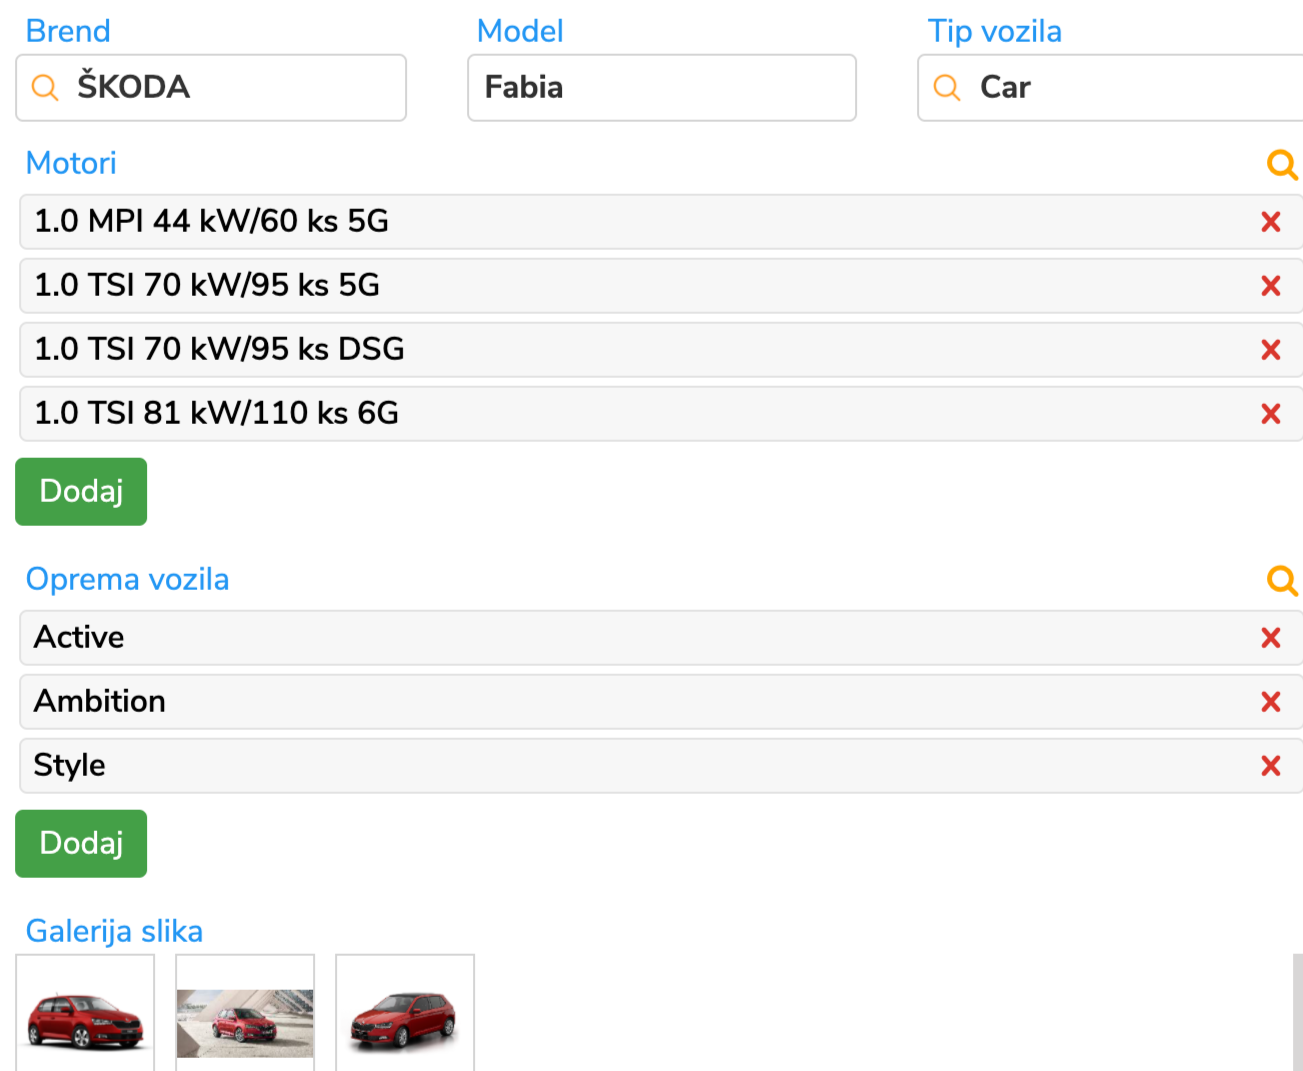1303x1071 pixels.
Task: Select the 1.0 TSI 70 kW/95 ks 5G row
Action: pos(661,286)
